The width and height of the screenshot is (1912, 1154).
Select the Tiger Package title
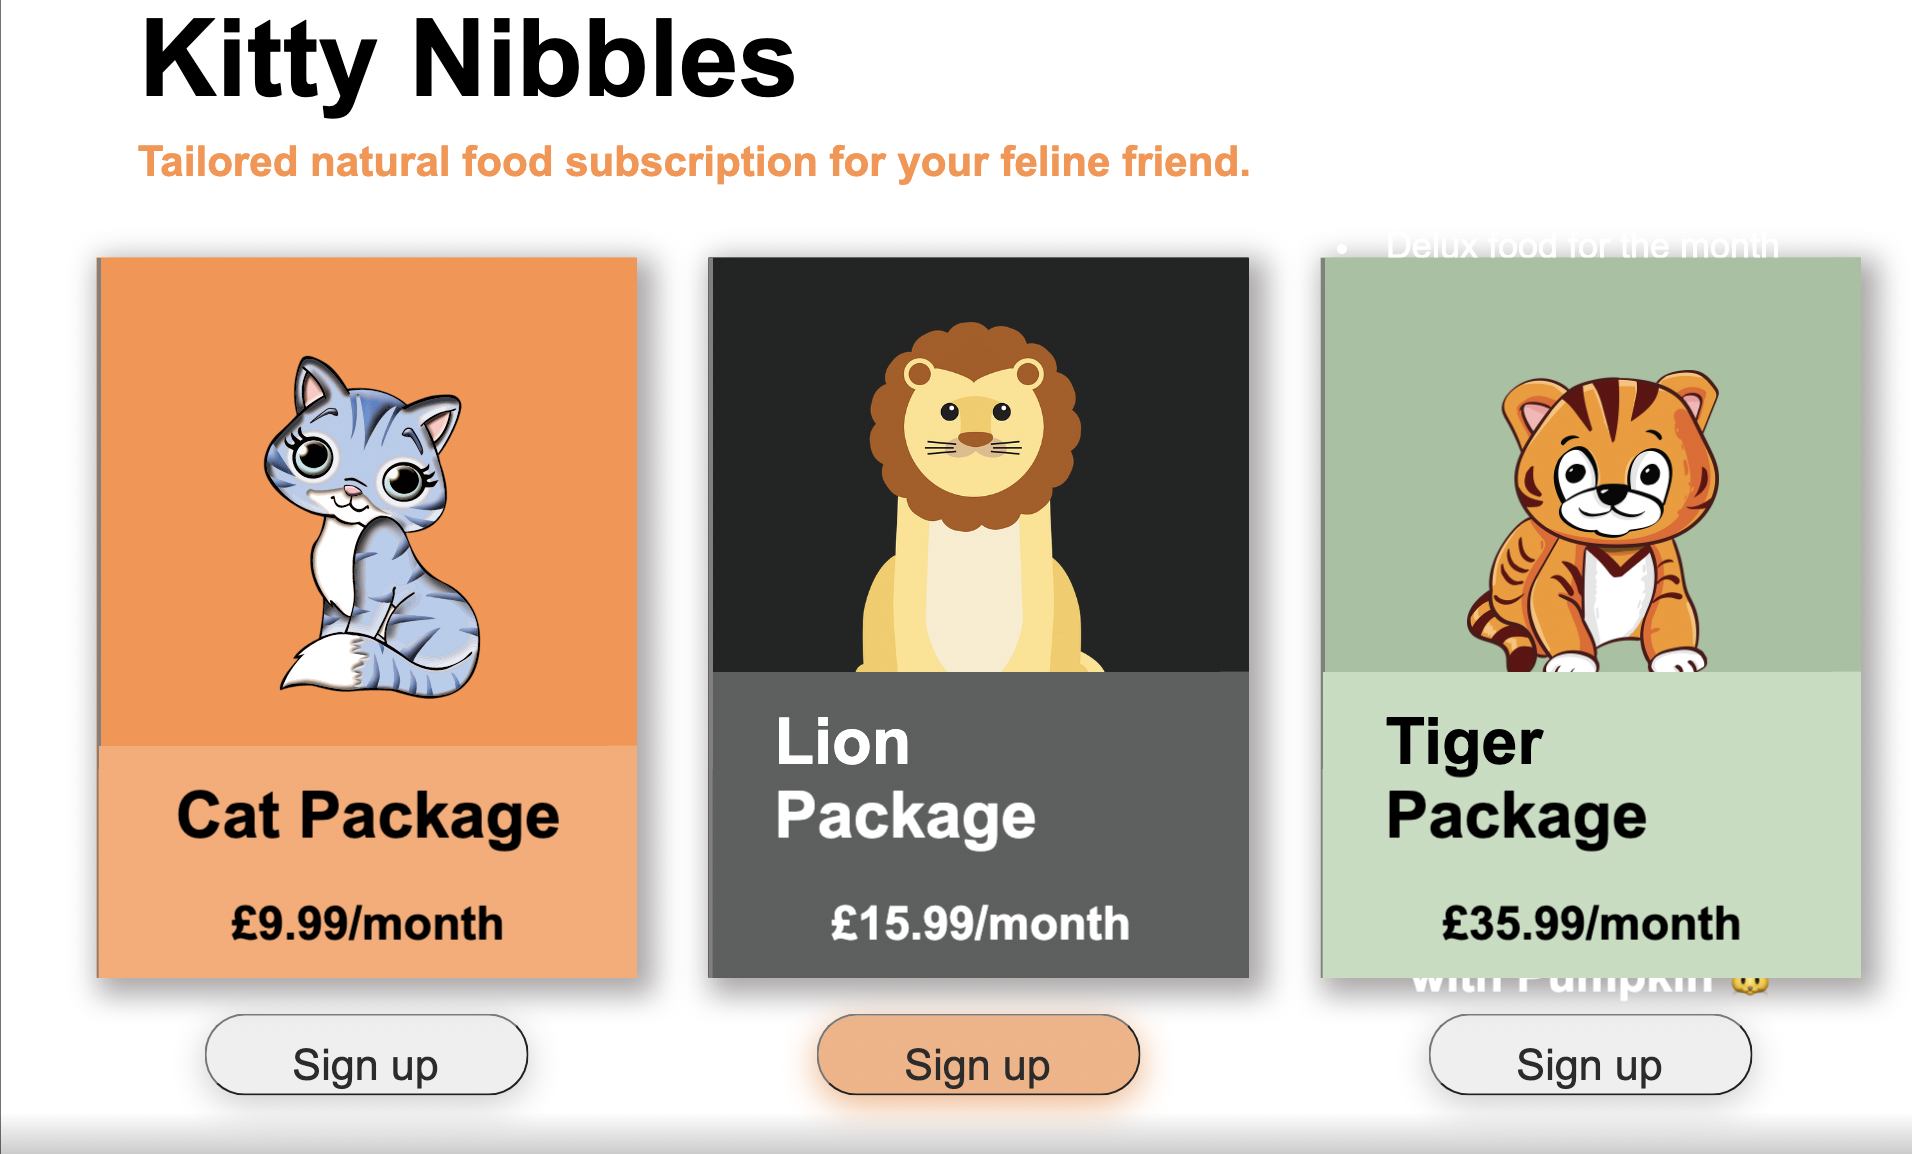click(x=1515, y=779)
